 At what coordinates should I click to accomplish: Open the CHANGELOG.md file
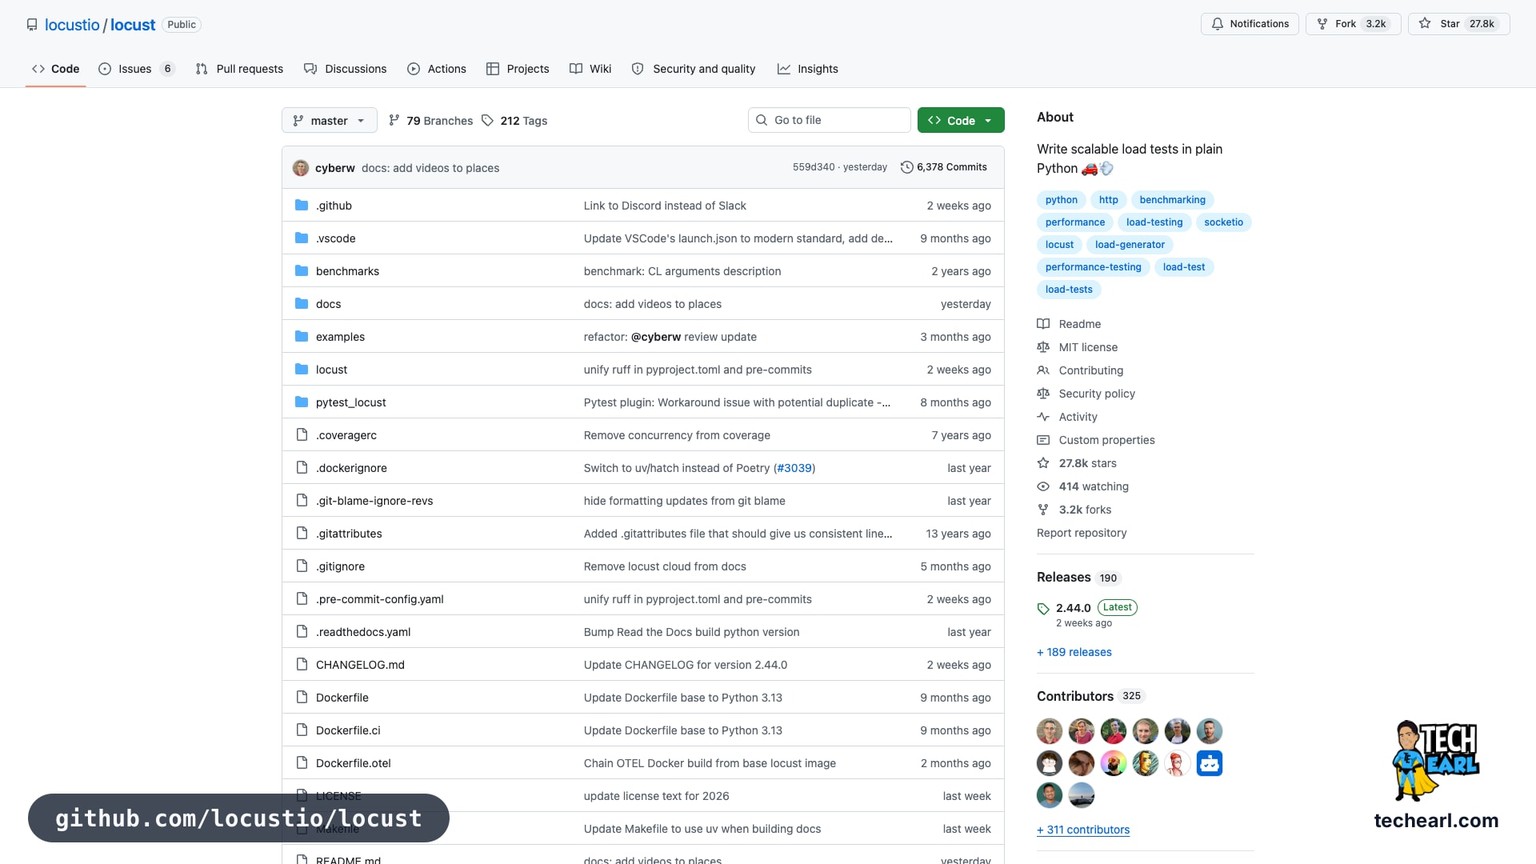(x=360, y=665)
